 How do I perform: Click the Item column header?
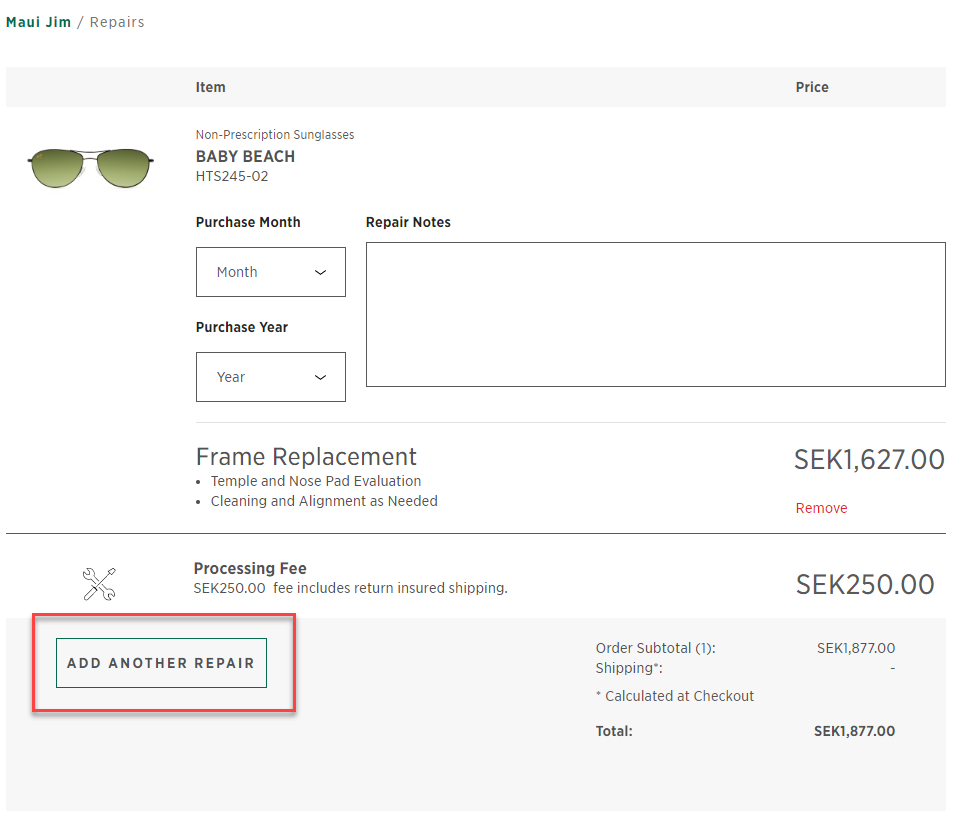[x=210, y=87]
